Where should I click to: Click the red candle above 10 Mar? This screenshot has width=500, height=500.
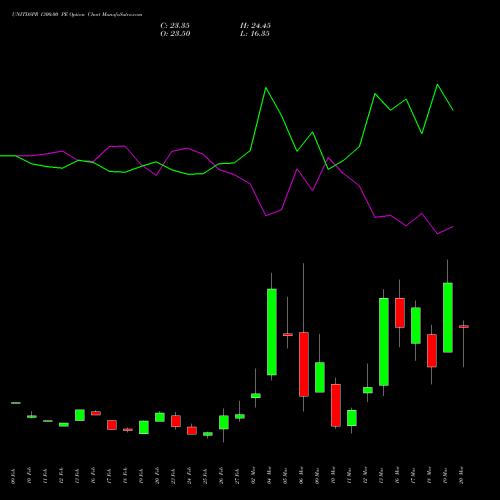(x=336, y=405)
